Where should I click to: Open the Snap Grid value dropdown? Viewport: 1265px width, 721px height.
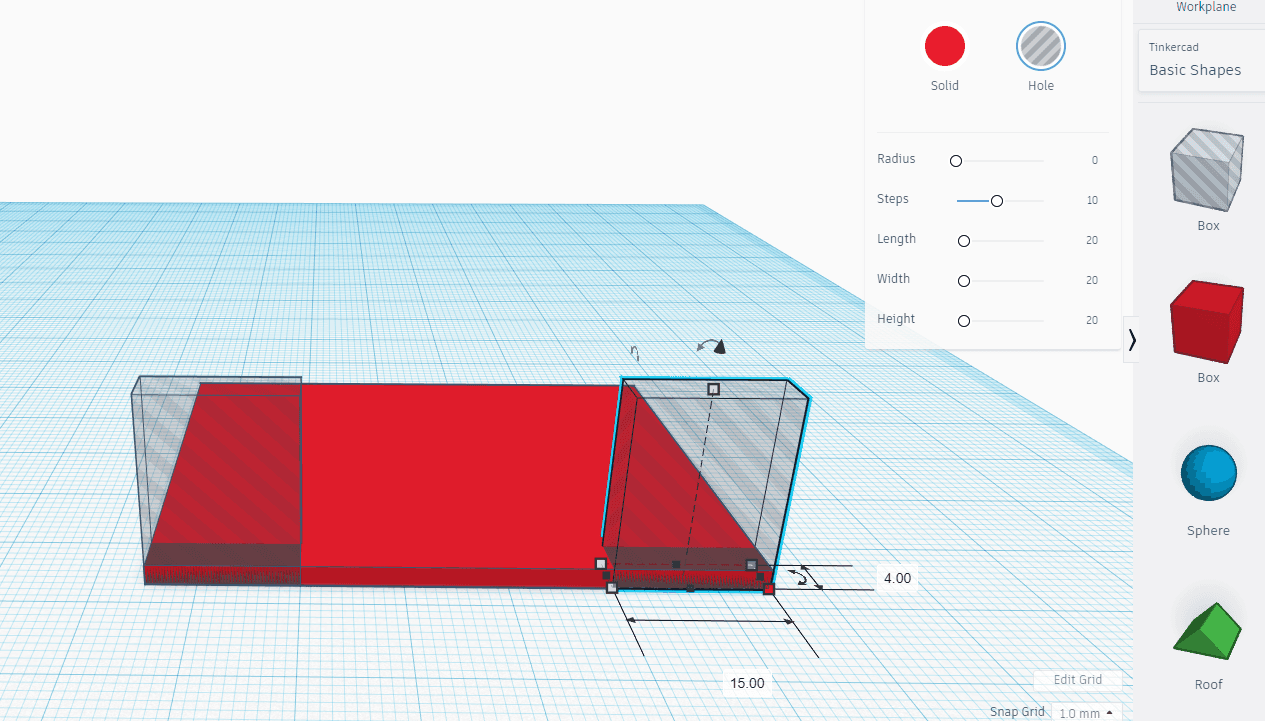[1085, 713]
